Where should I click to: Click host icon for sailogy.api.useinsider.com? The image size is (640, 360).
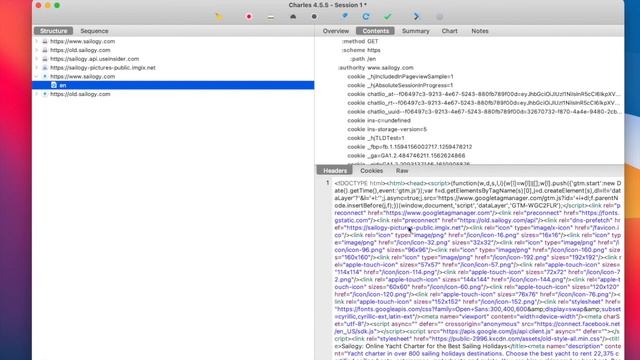click(x=45, y=59)
